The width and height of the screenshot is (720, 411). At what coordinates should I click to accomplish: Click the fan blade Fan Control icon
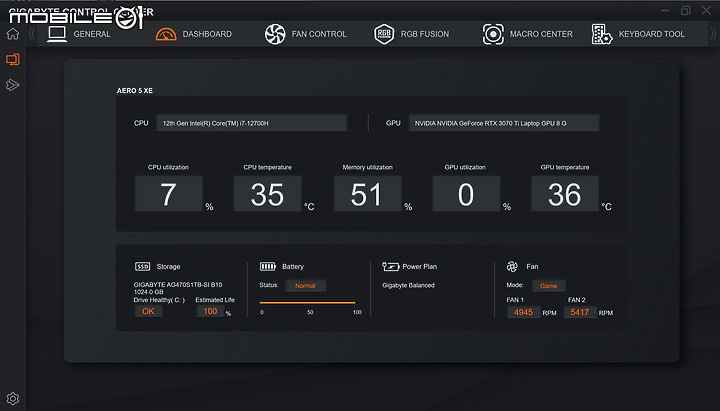click(x=275, y=34)
